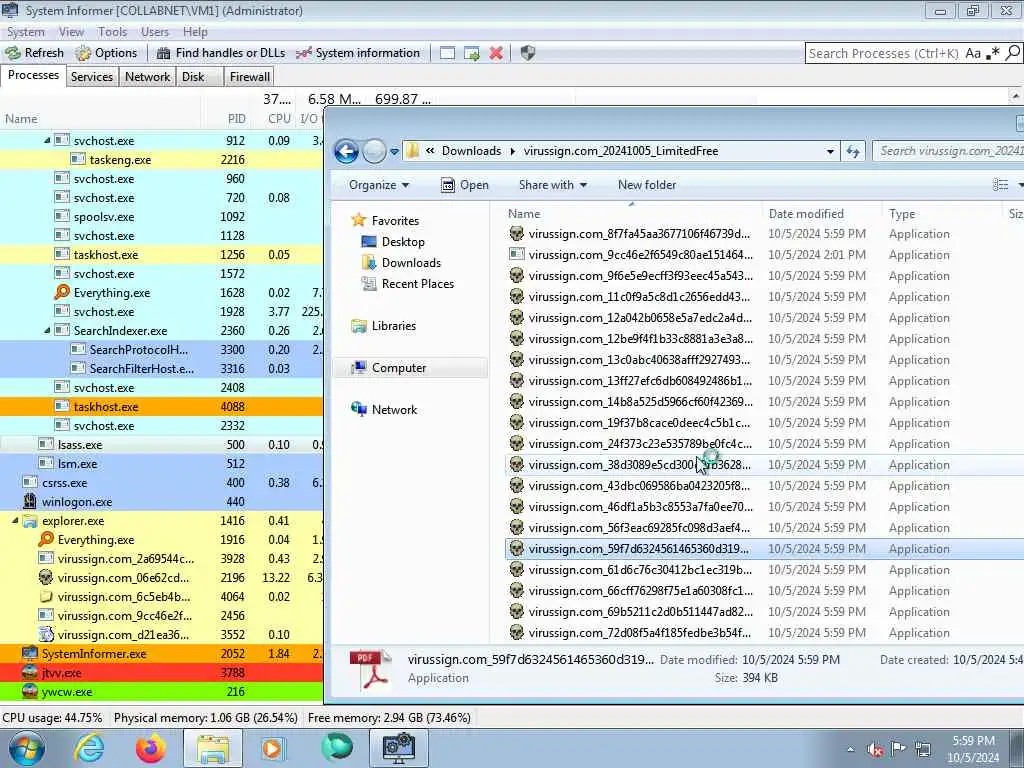The image size is (1024, 768).
Task: Open the recent locations dropdown arrow
Action: pyautogui.click(x=394, y=152)
